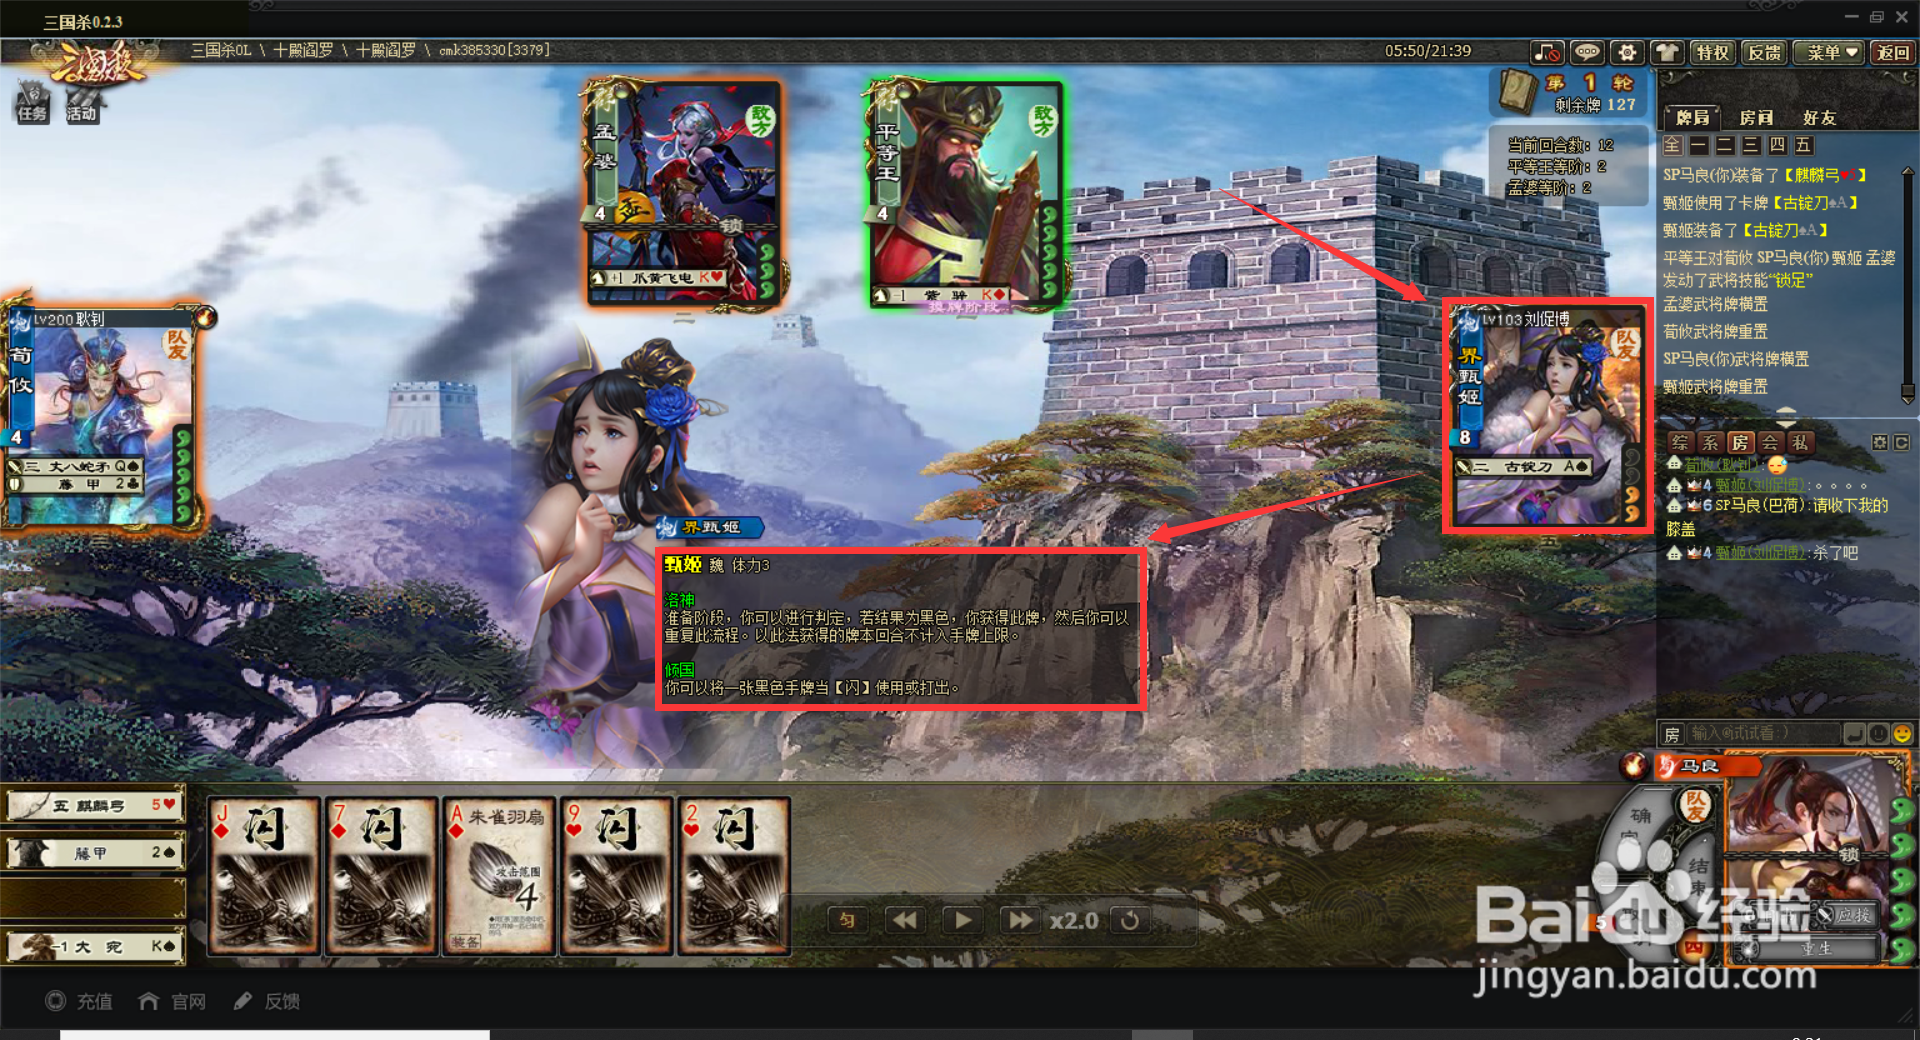
Task: Open the 任务 quests icon
Action: click(32, 103)
